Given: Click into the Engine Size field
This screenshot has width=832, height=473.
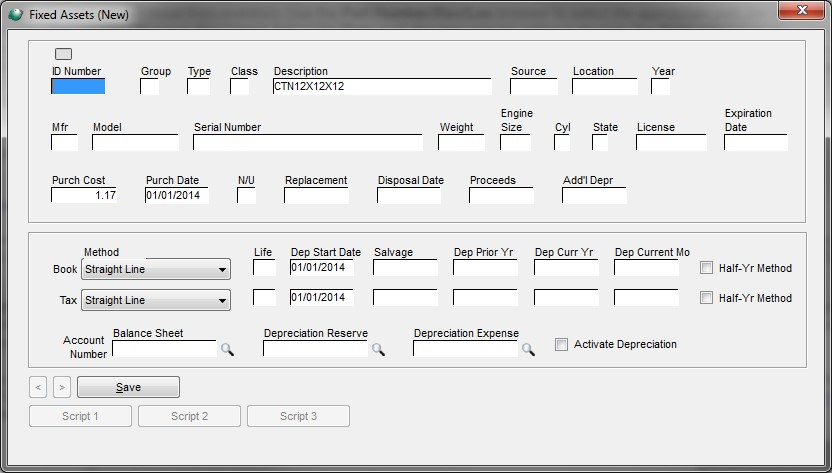Looking at the screenshot, I should 515,142.
